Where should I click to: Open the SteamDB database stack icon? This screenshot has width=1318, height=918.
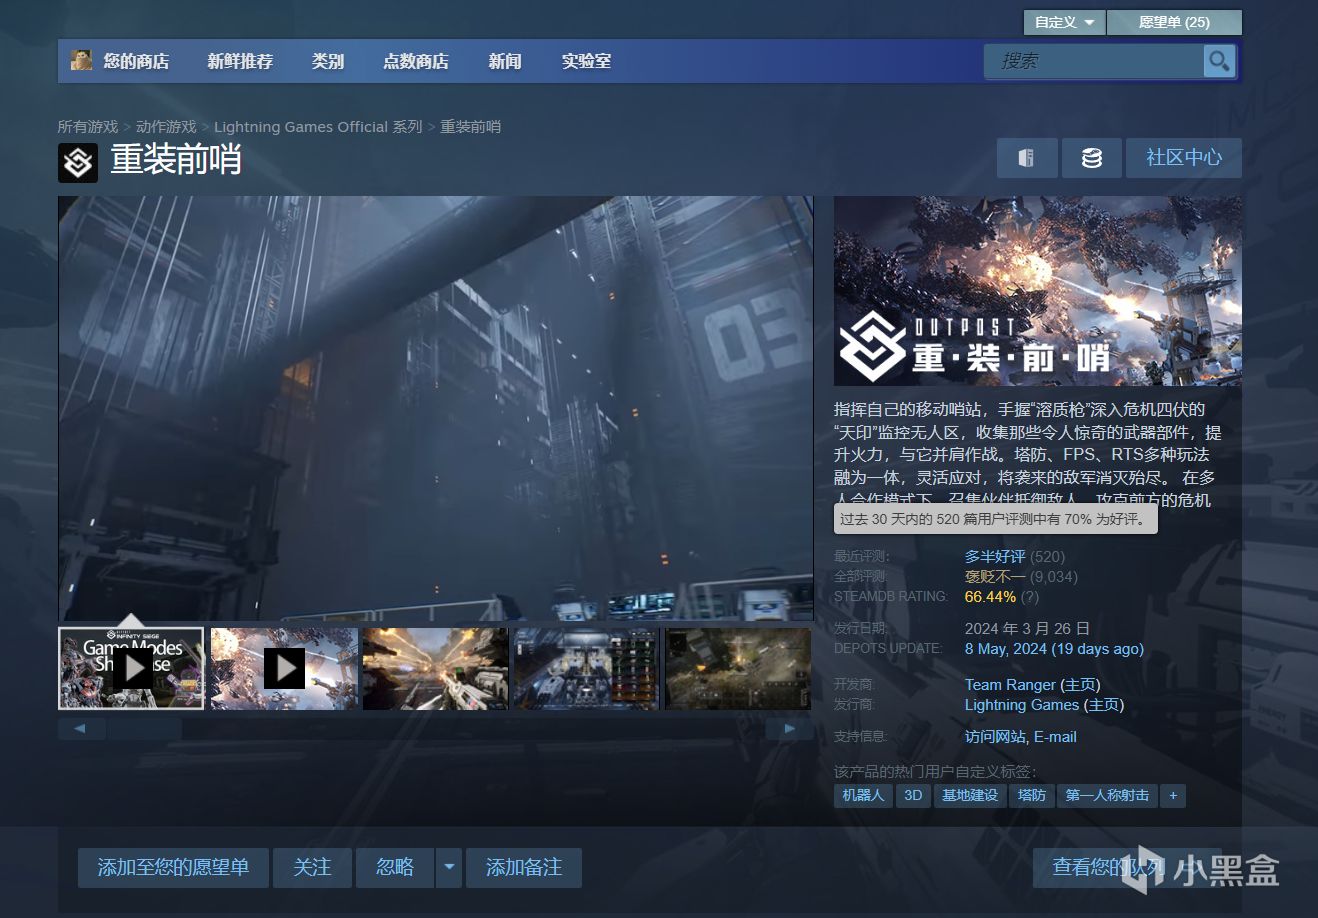tap(1091, 158)
